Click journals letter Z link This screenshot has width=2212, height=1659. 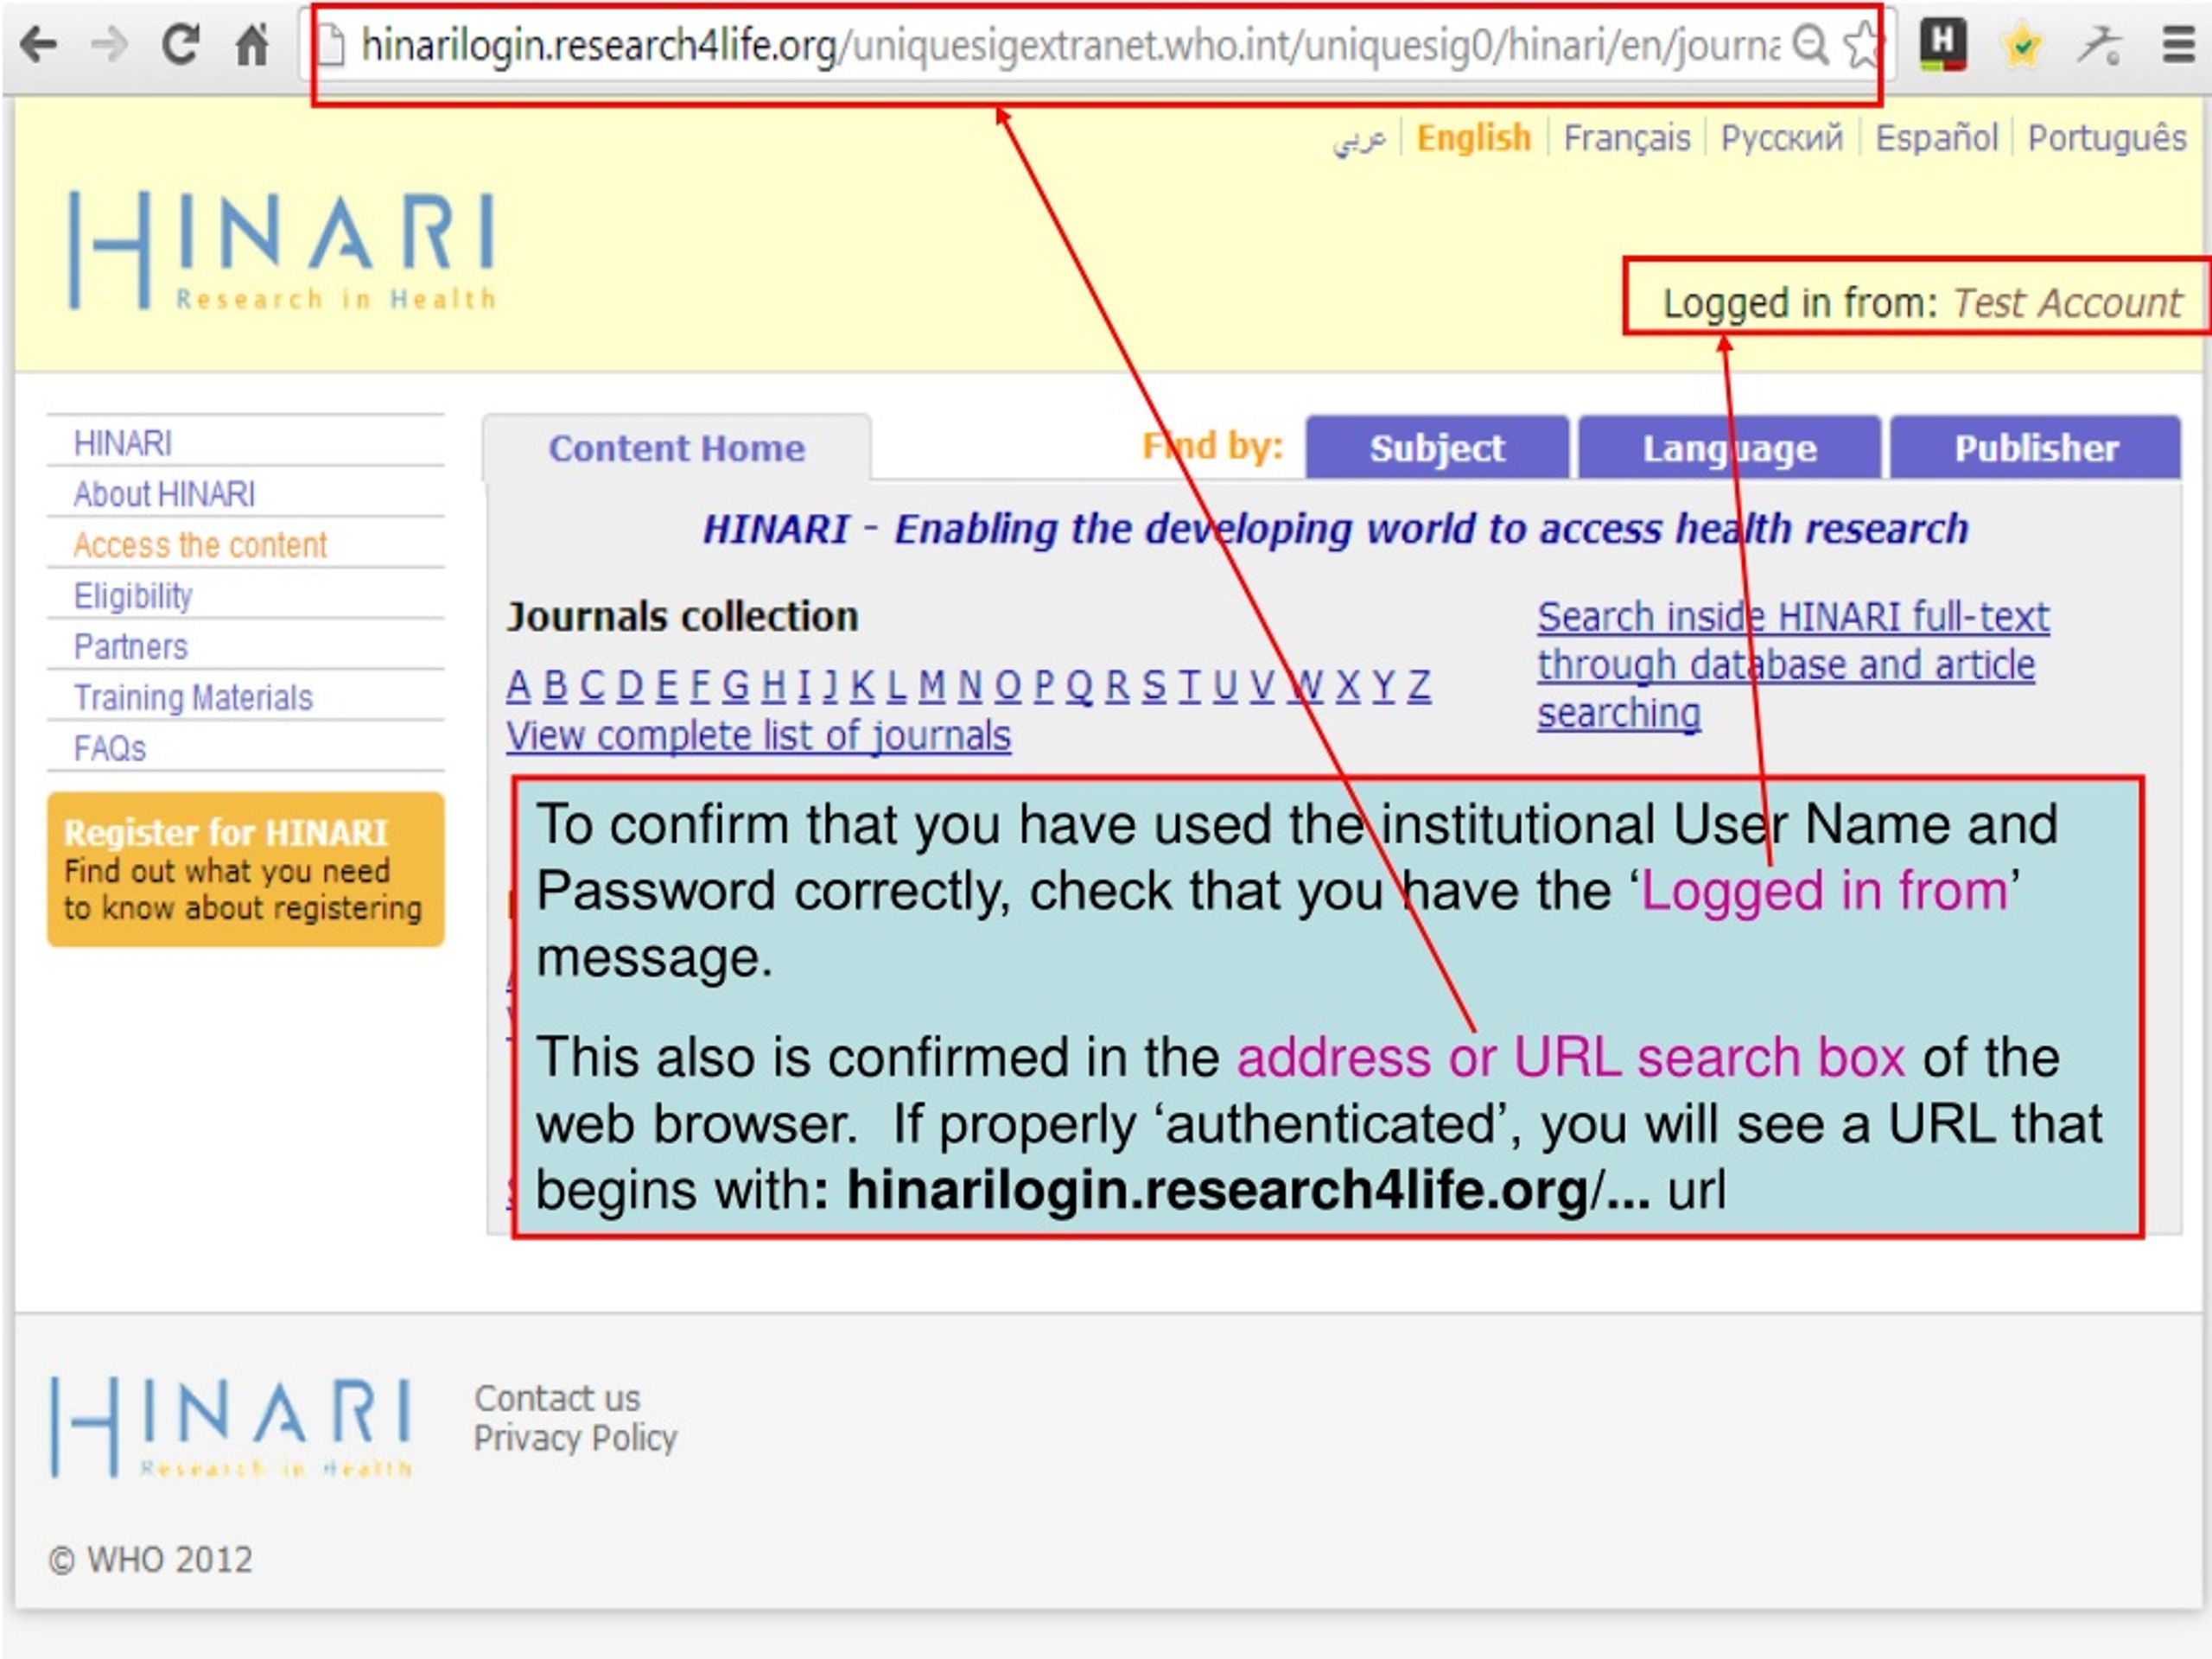pos(1420,686)
